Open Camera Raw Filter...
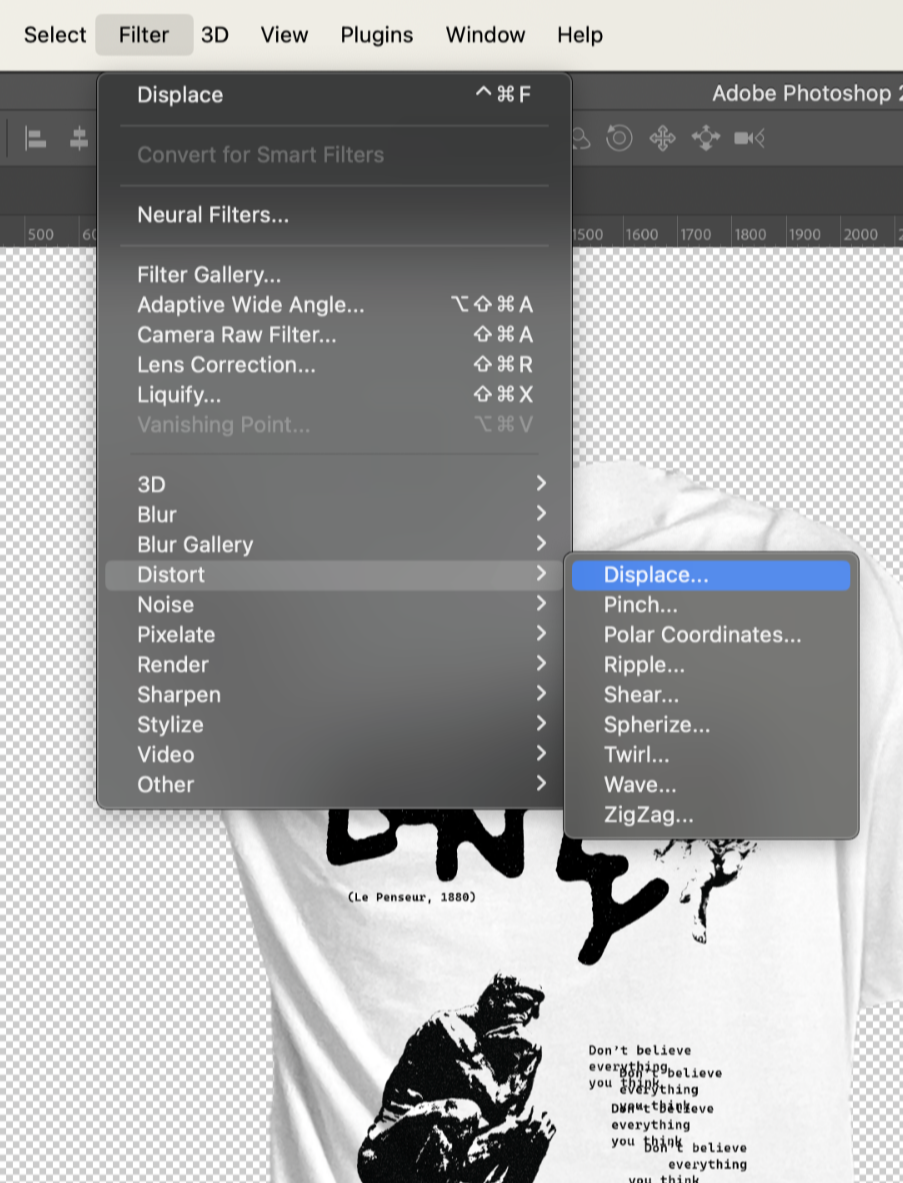Screen dimensions: 903x1183 (334, 335)
